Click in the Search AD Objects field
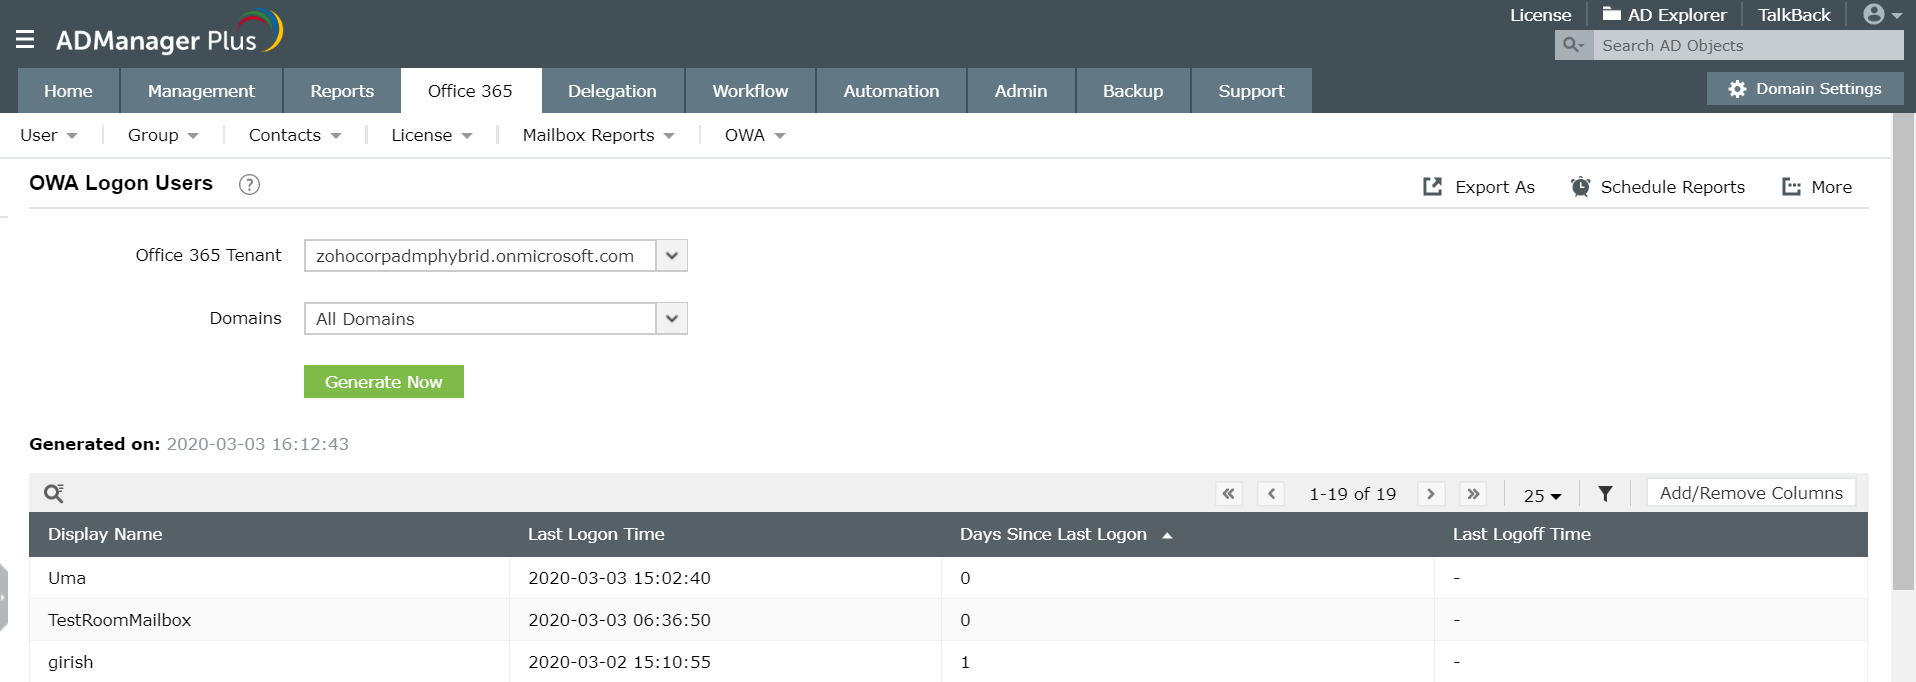This screenshot has width=1916, height=682. [x=1748, y=45]
